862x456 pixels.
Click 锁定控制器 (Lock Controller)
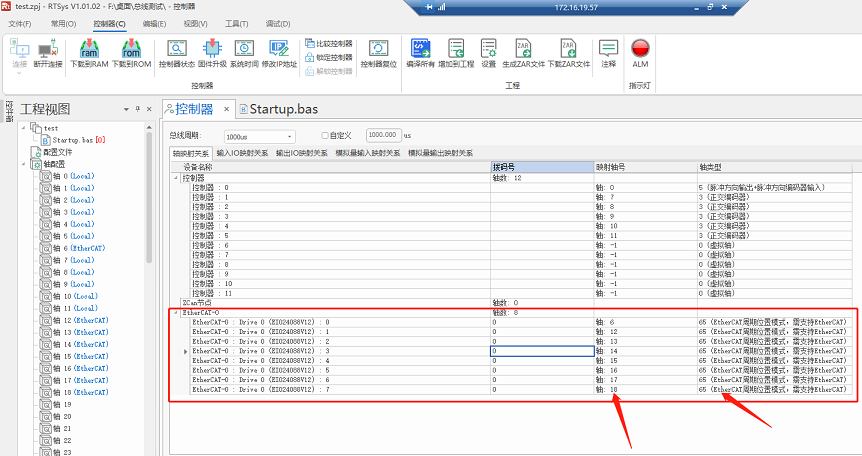(329, 57)
